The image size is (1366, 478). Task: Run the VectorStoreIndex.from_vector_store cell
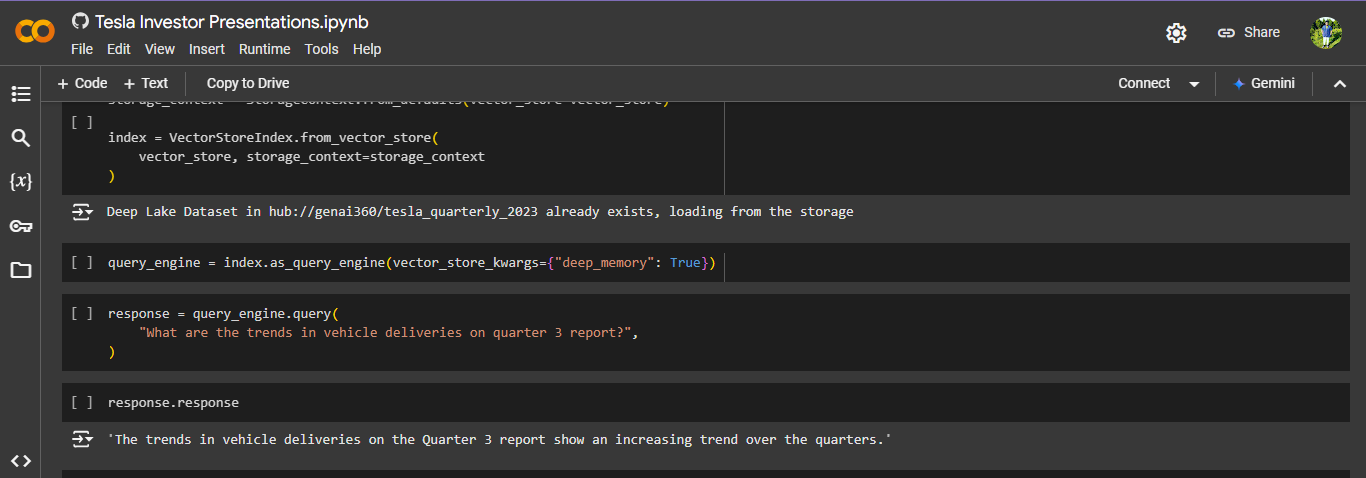tap(82, 122)
